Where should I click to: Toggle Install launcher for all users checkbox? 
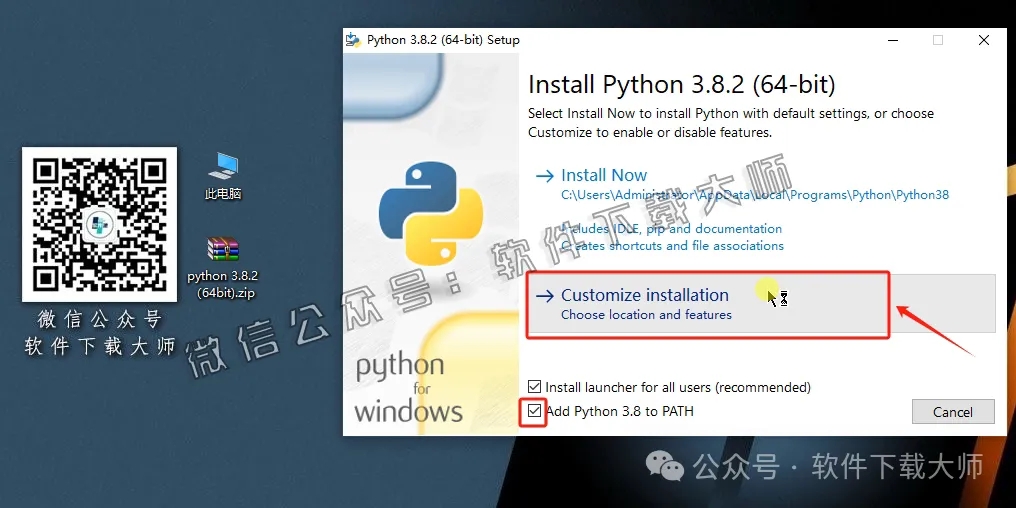(535, 387)
